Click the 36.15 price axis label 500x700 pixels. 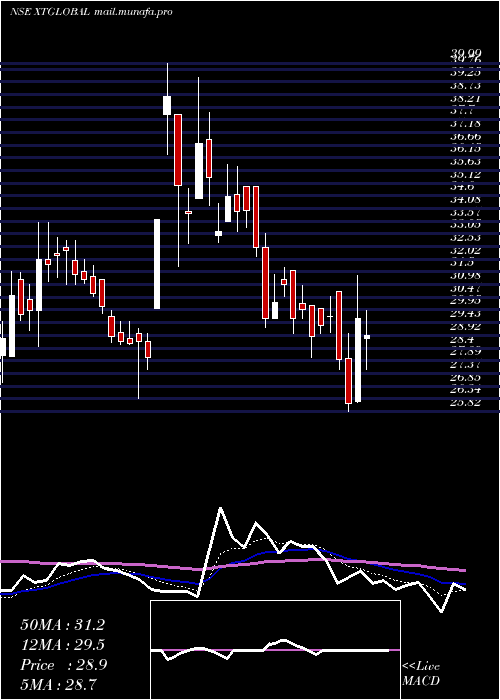[465, 149]
